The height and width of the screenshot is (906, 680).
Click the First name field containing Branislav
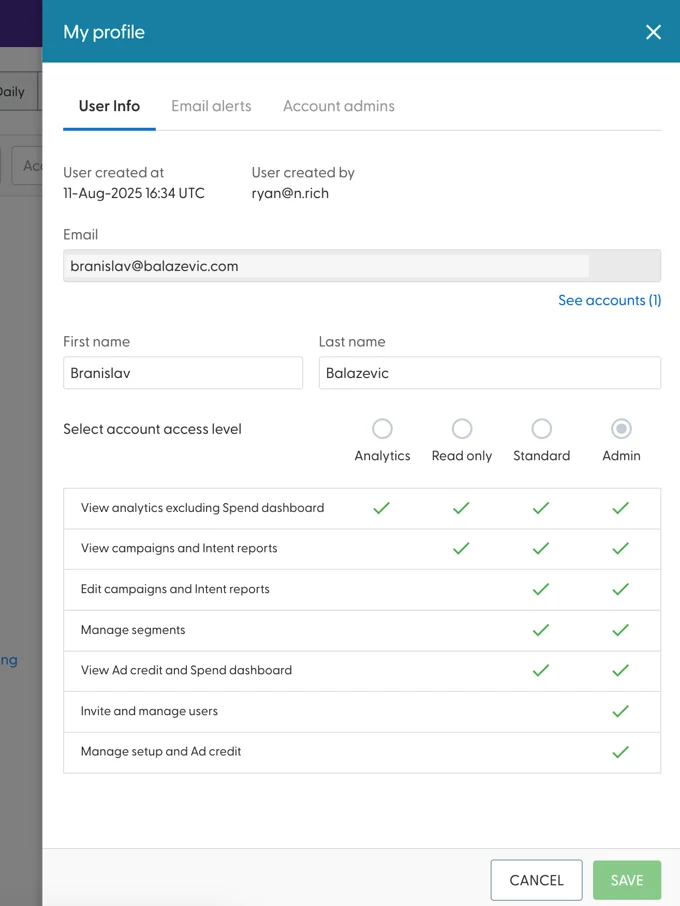(183, 373)
